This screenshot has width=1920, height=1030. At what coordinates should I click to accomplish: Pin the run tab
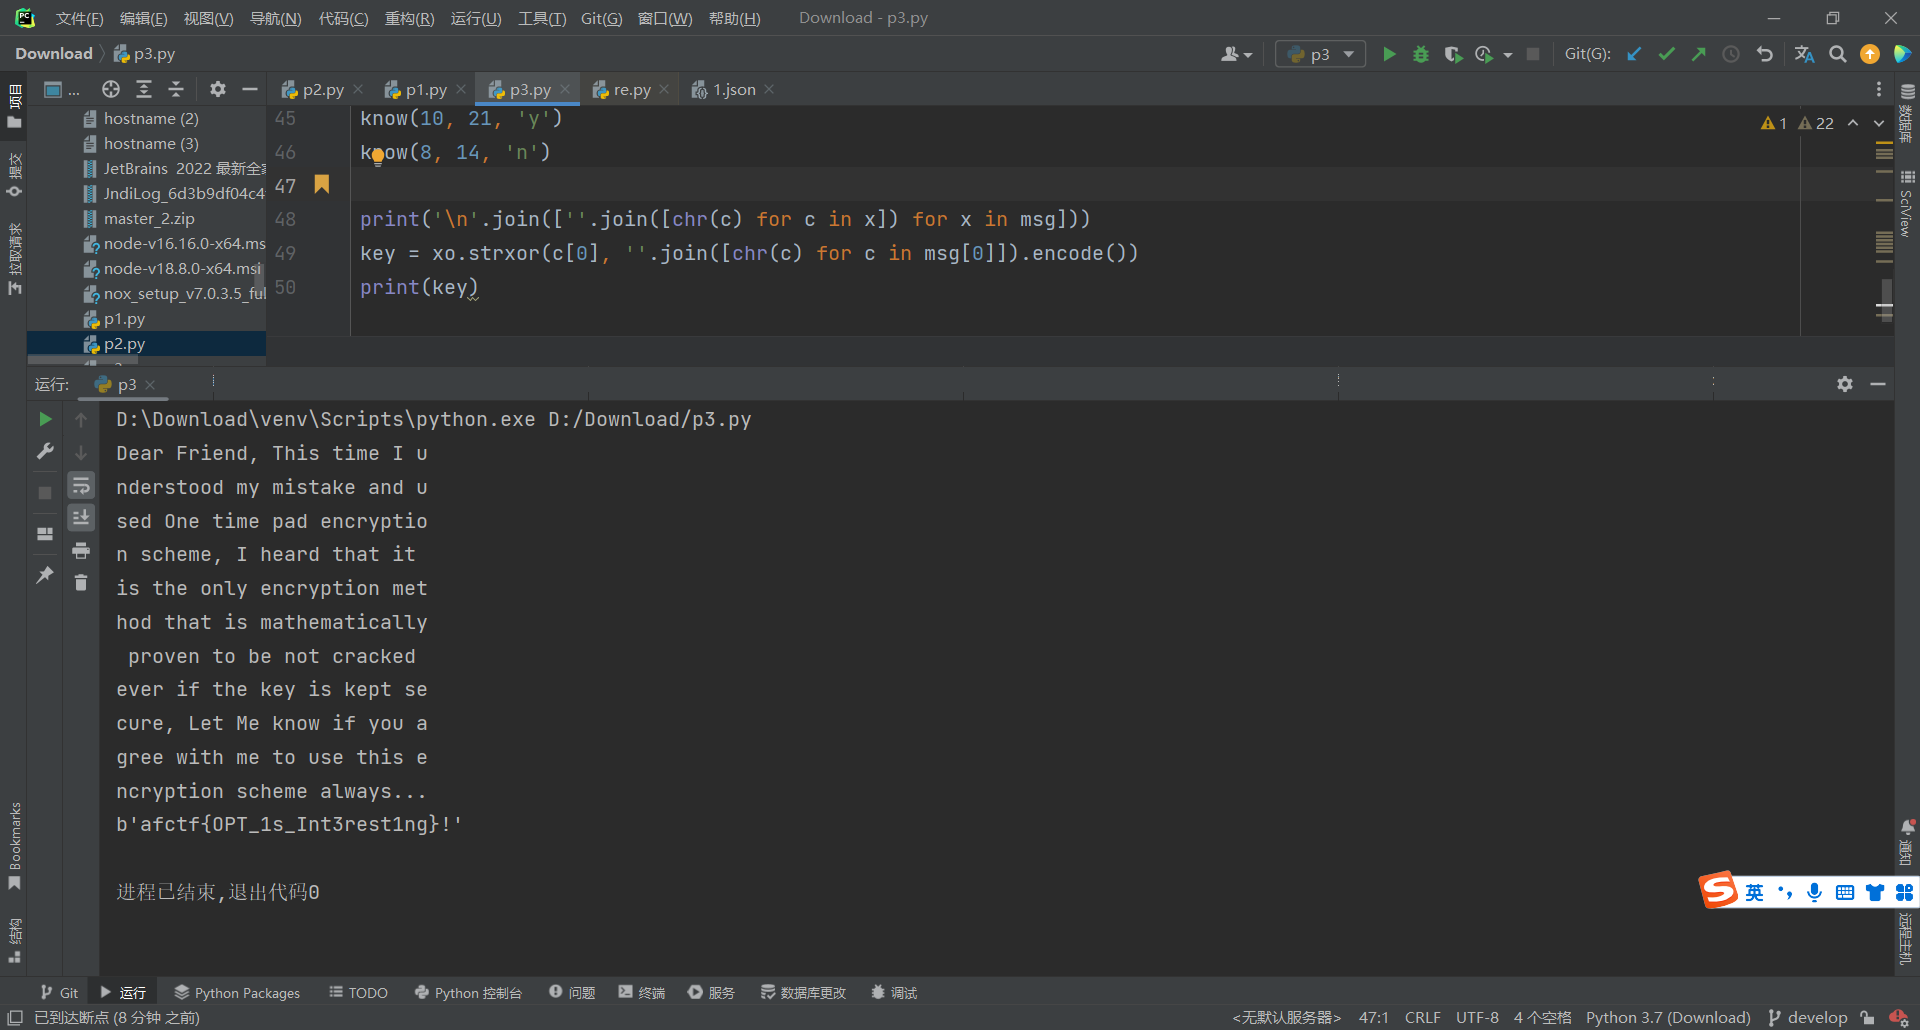(45, 575)
